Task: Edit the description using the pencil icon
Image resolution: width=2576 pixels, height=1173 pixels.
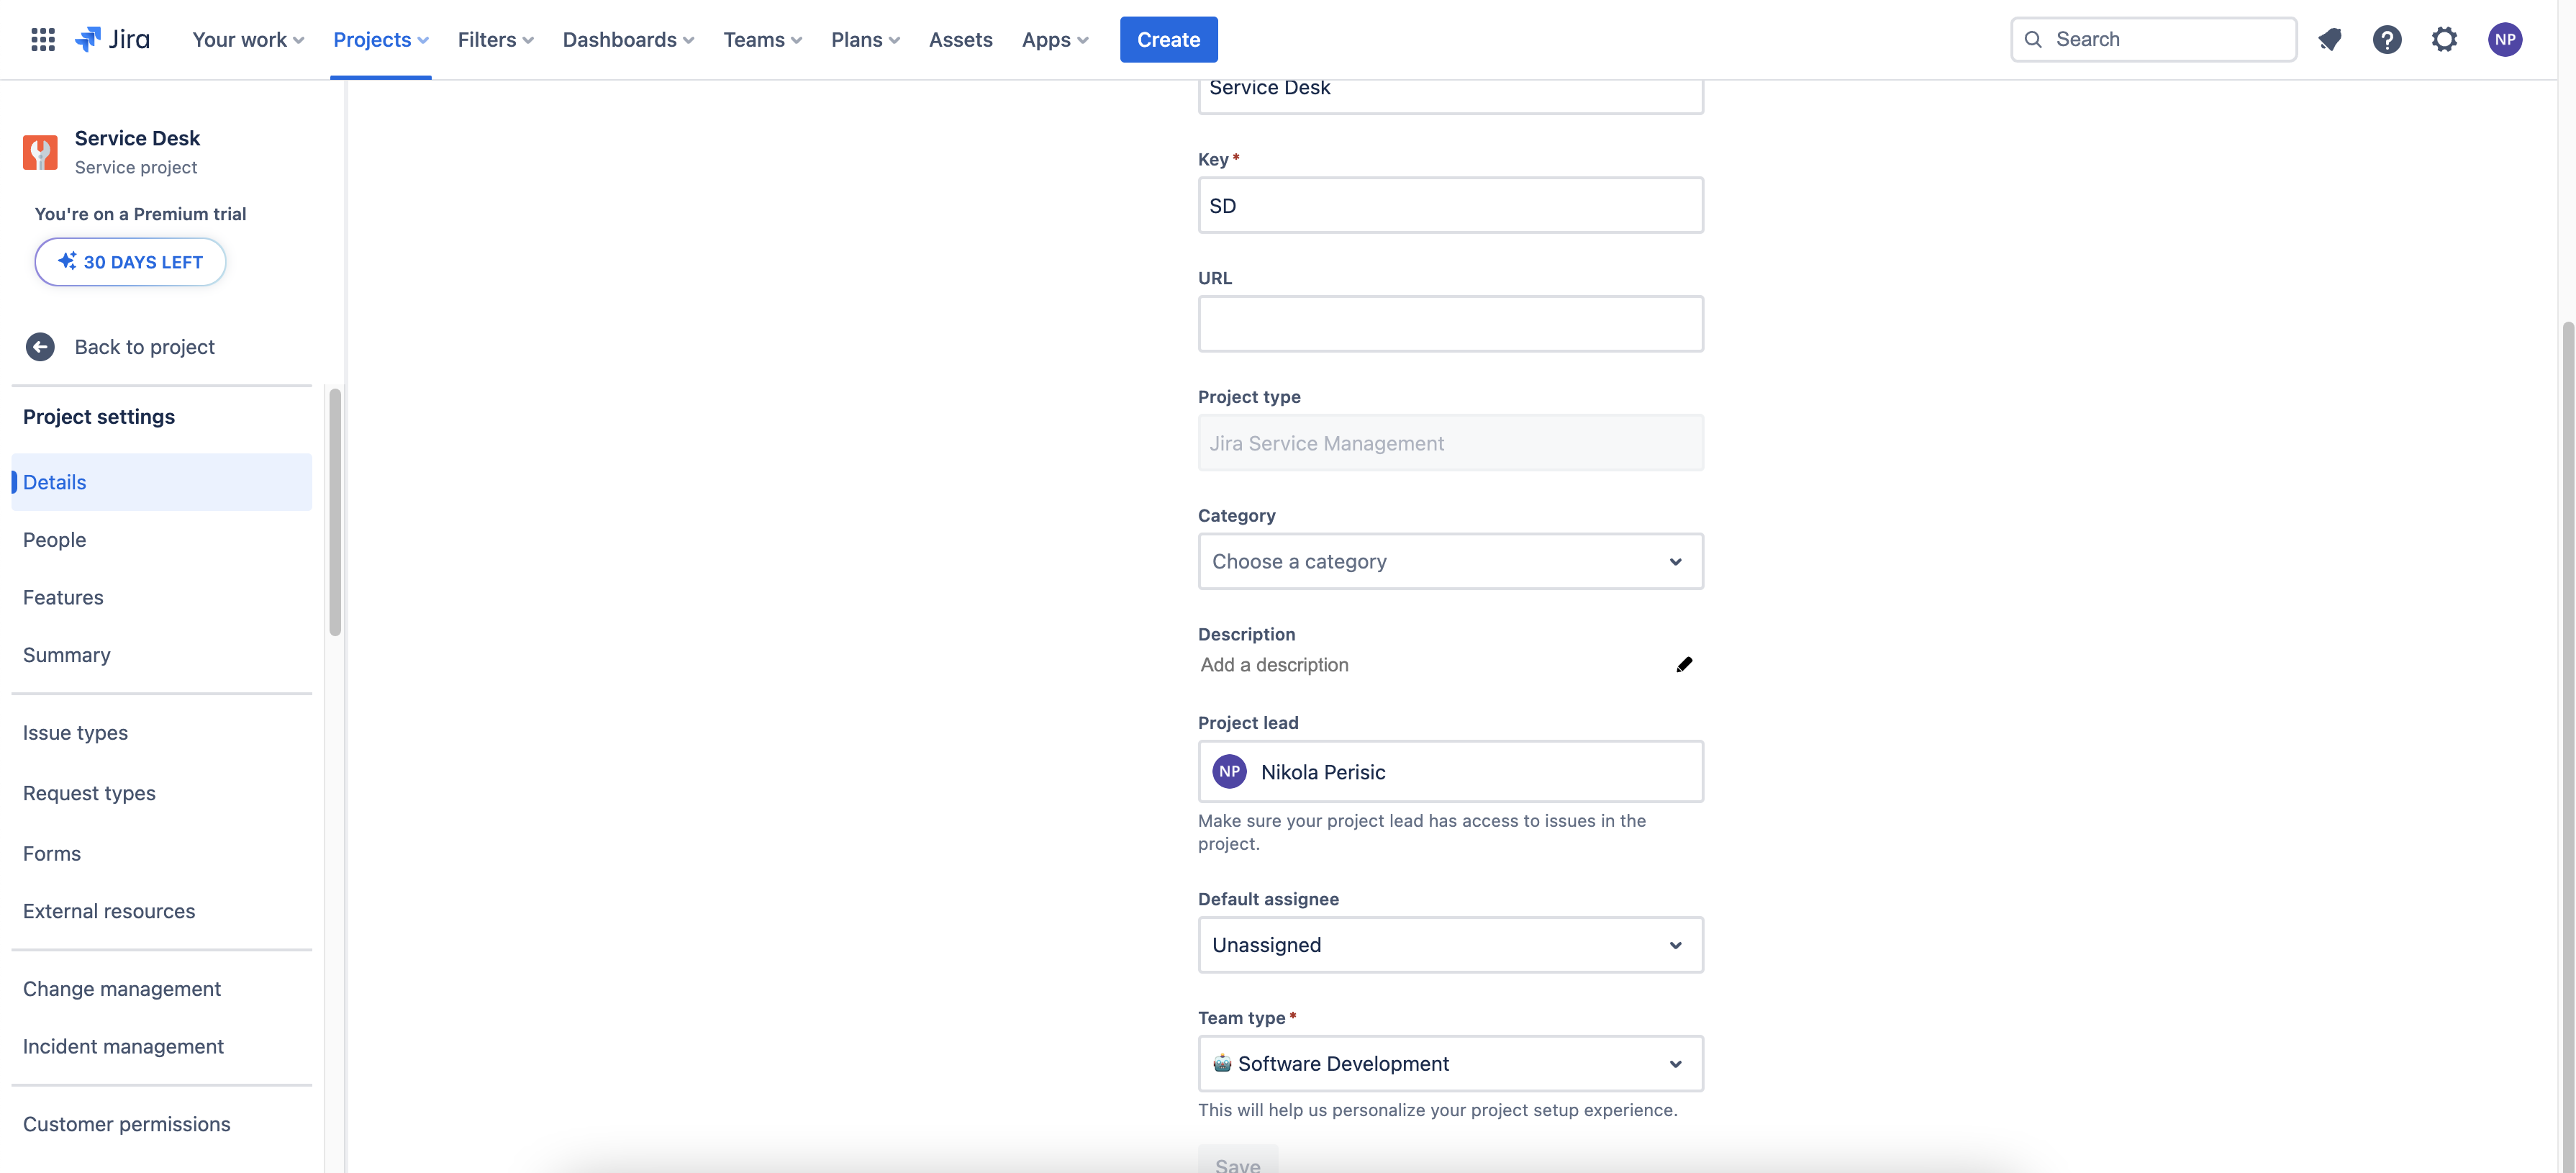Action: point(1684,664)
